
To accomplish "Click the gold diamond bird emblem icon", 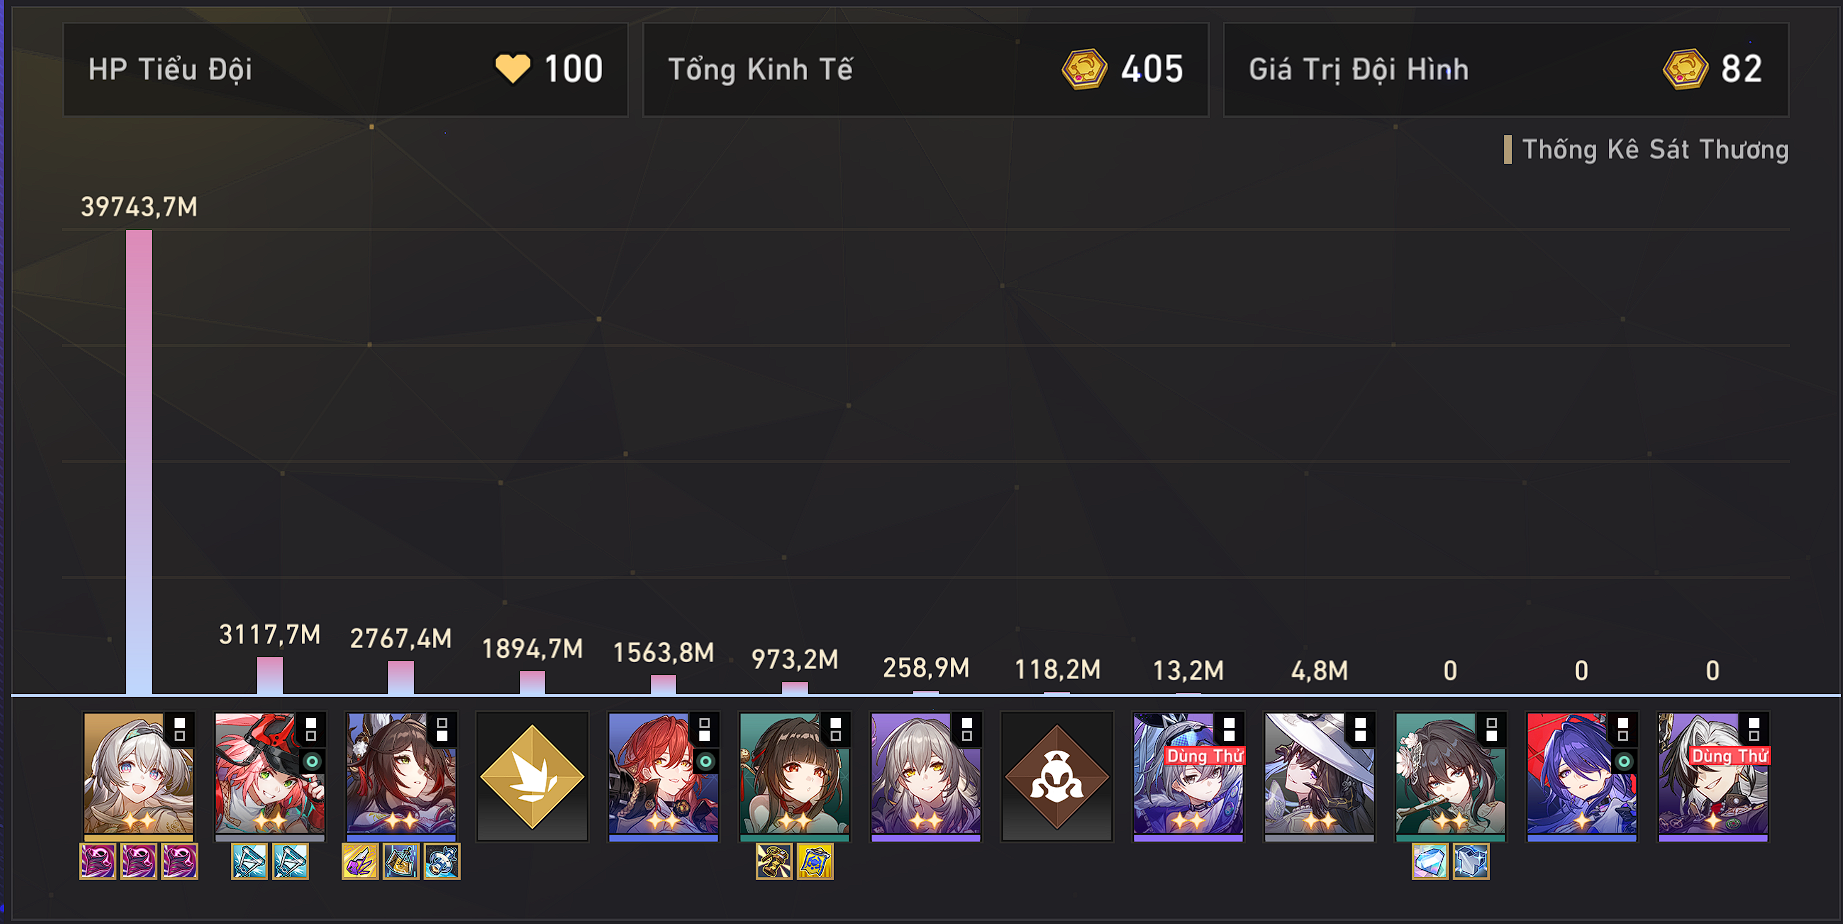I will 532,777.
